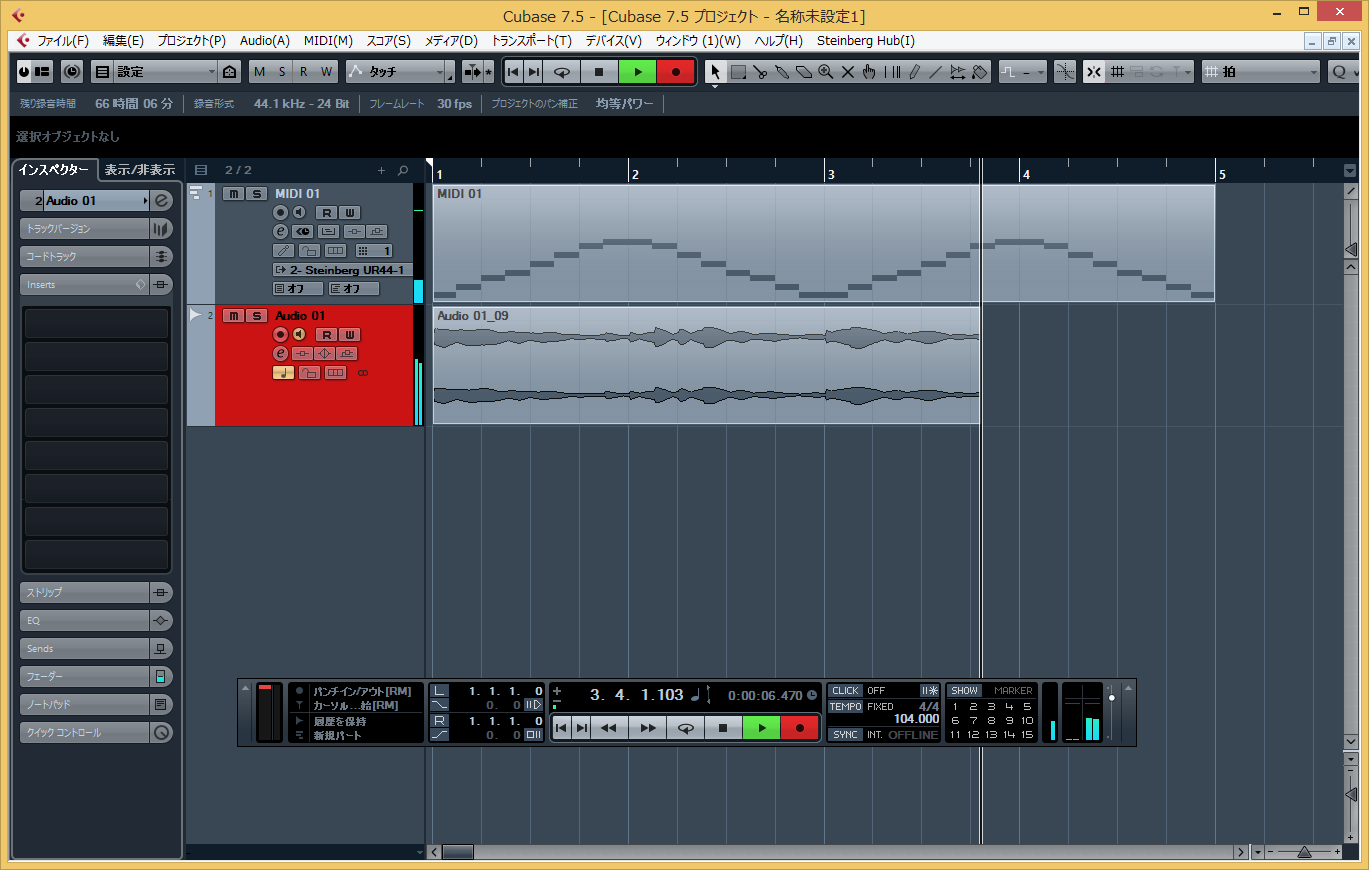Select the Color paint bucket tool
This screenshot has height=870, width=1369.
coord(980,72)
